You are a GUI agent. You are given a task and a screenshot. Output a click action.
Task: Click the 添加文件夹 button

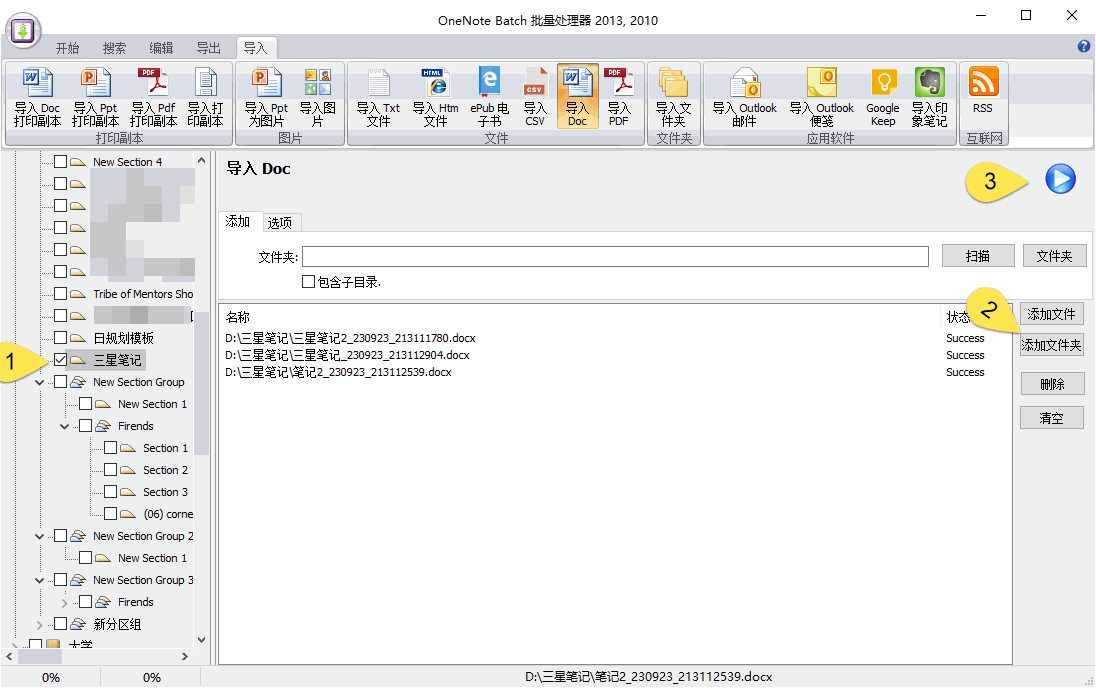coord(1052,345)
